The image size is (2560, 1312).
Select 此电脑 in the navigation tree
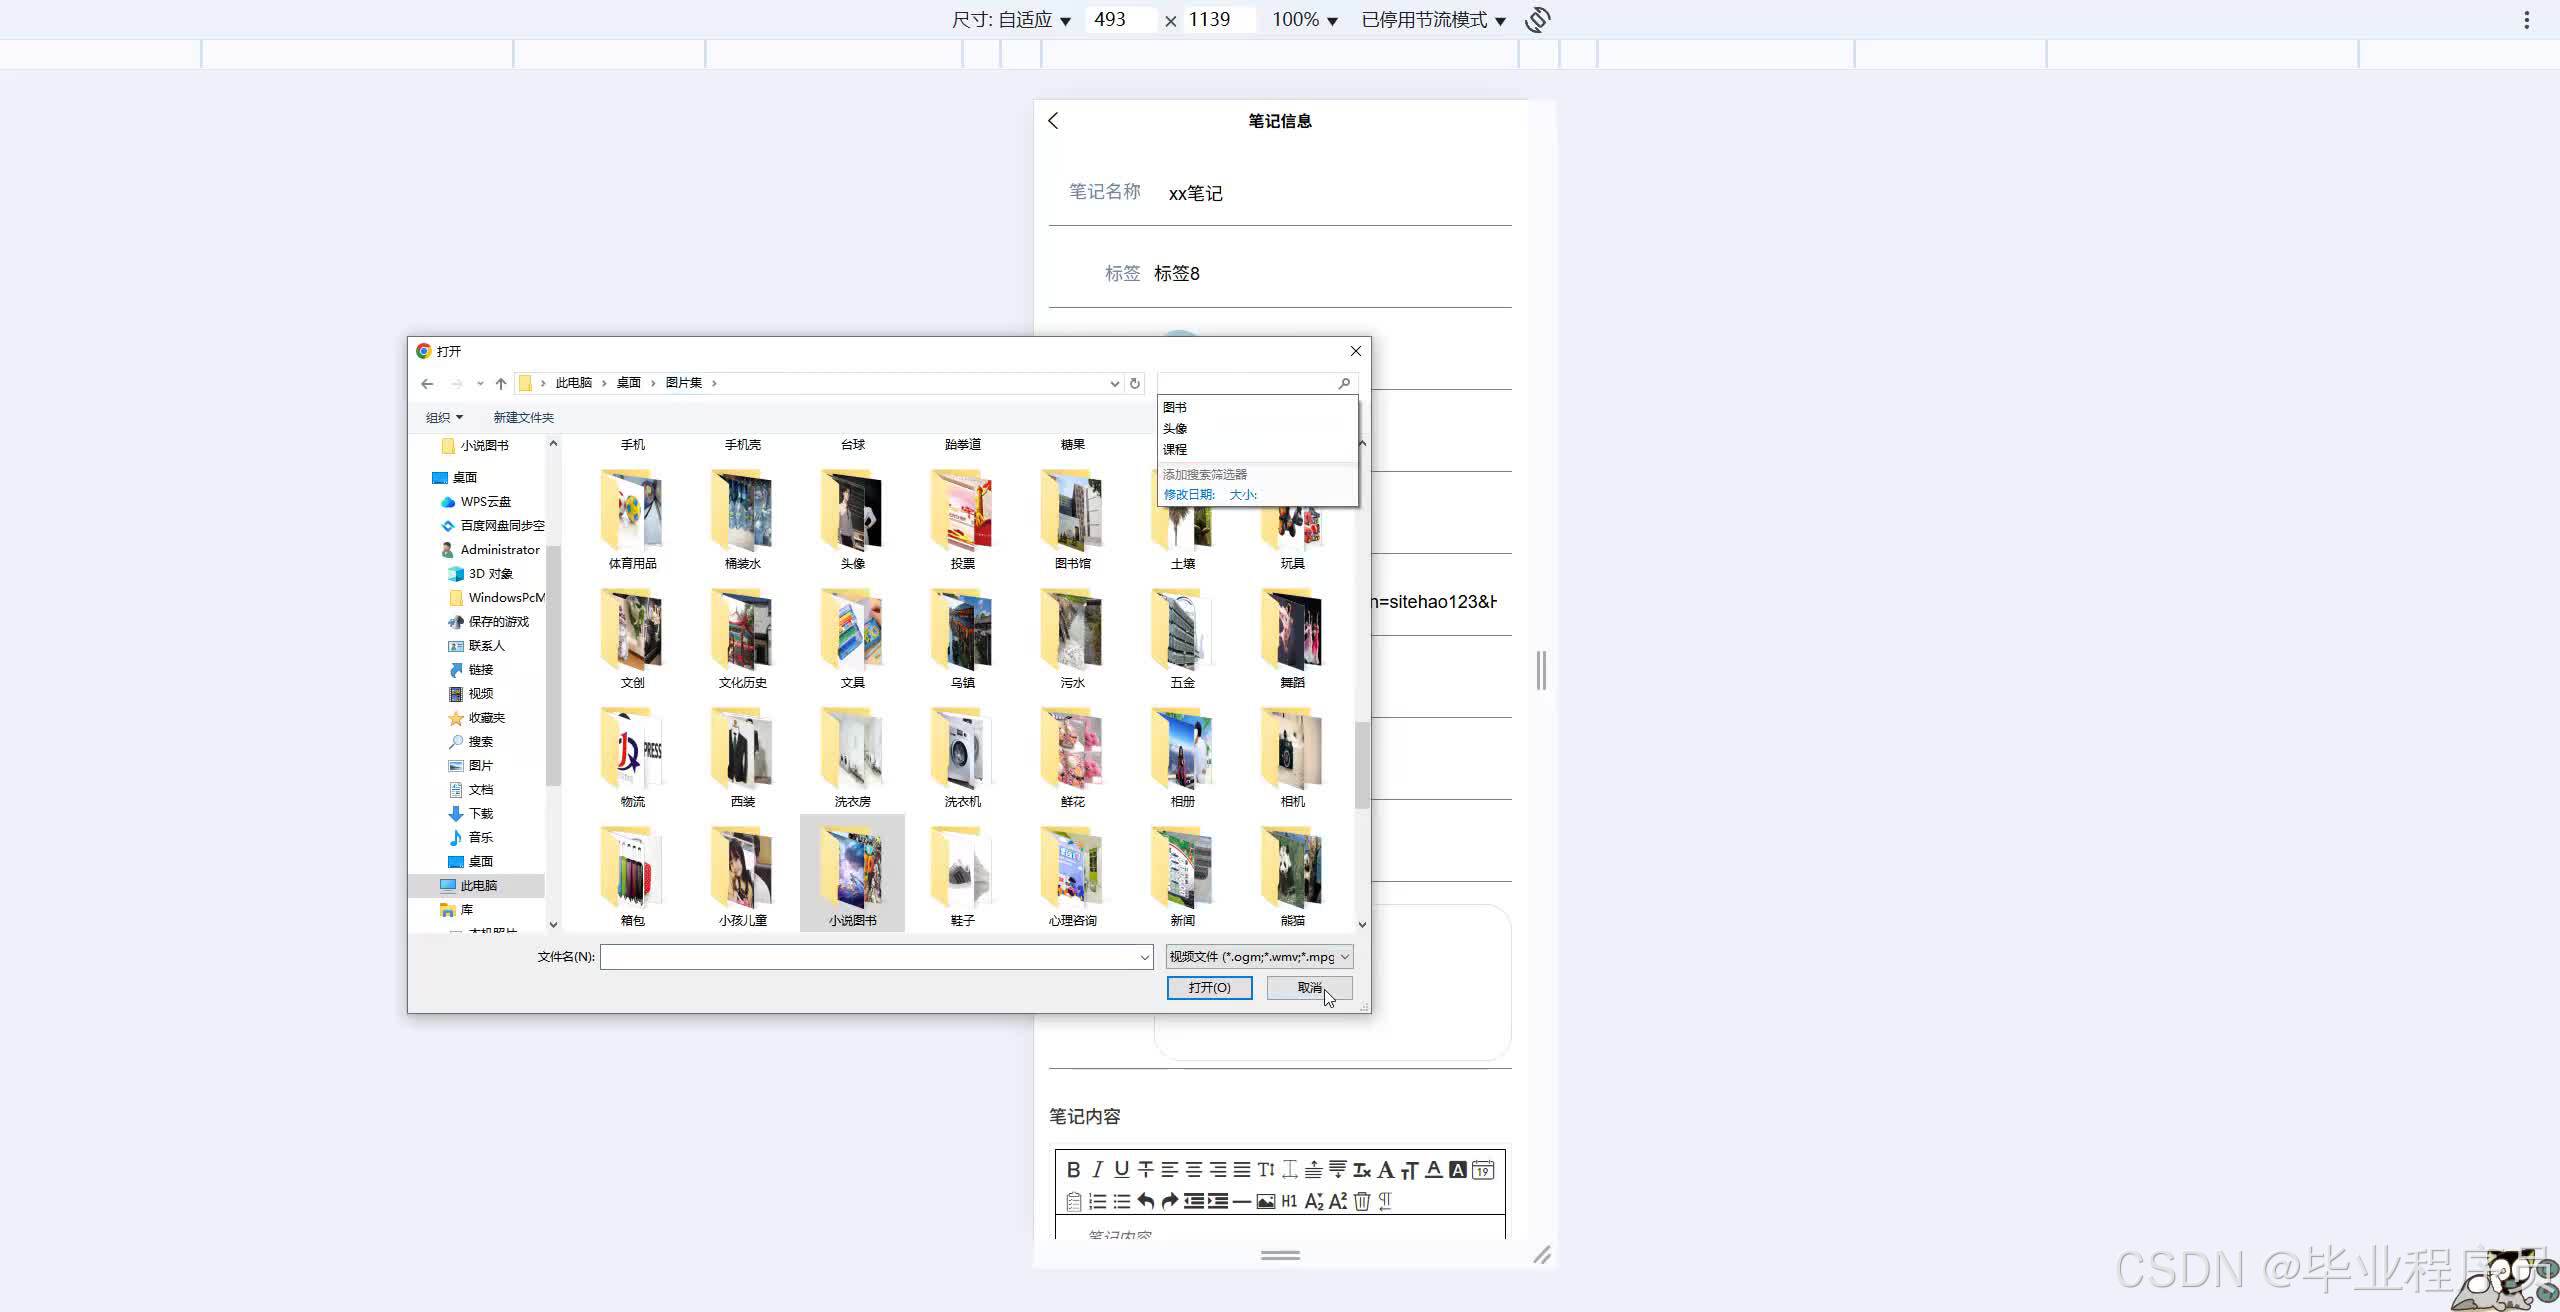pyautogui.click(x=478, y=886)
